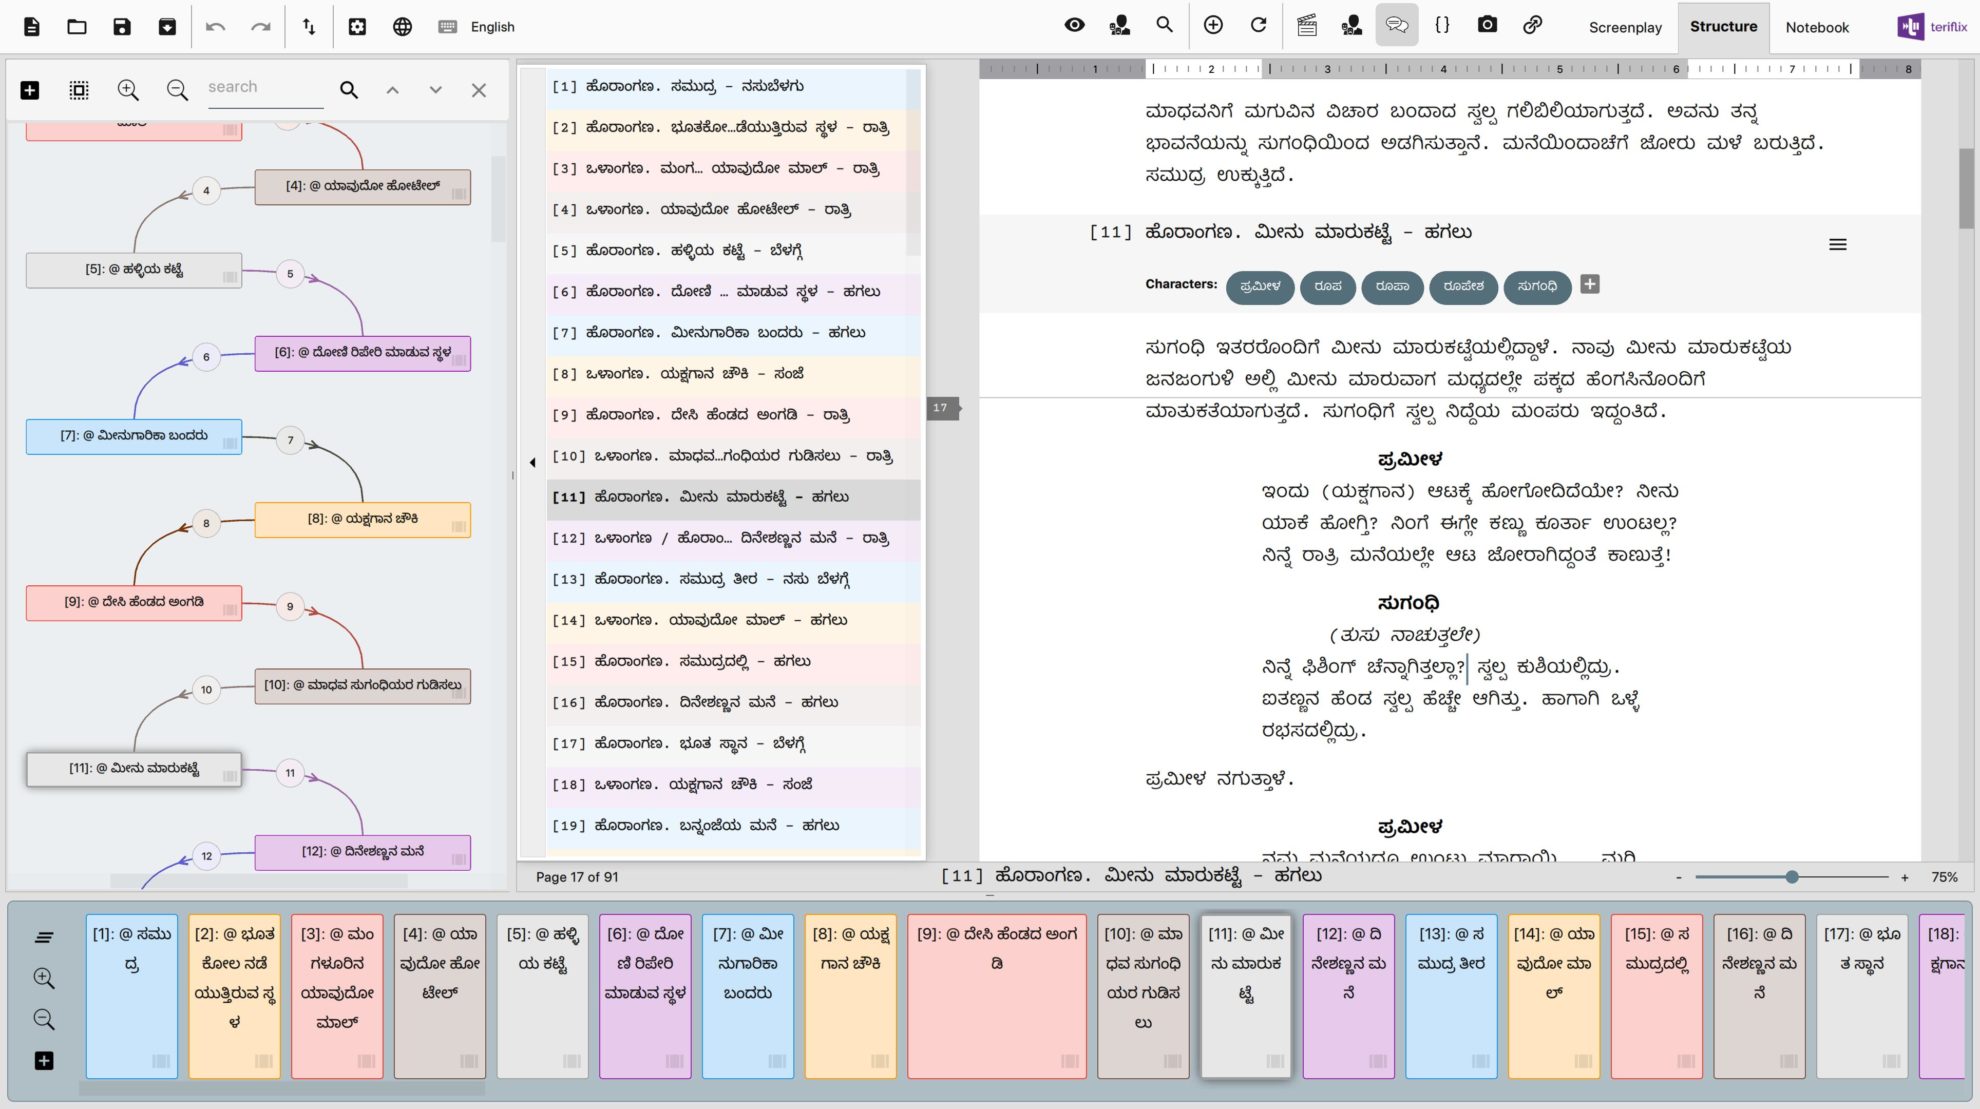Add a new node in the structure panel
The height and width of the screenshot is (1109, 1980).
[x=29, y=89]
